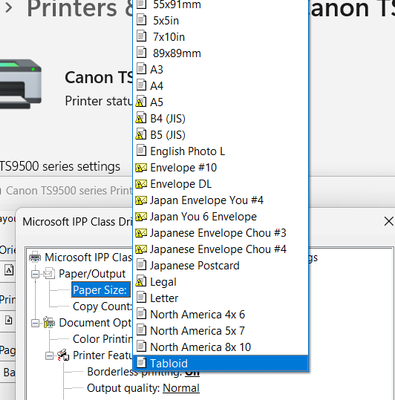Screen dimensions: 395x400
Task: Click warning icon beside B4 (JIS)
Action: pos(141,118)
